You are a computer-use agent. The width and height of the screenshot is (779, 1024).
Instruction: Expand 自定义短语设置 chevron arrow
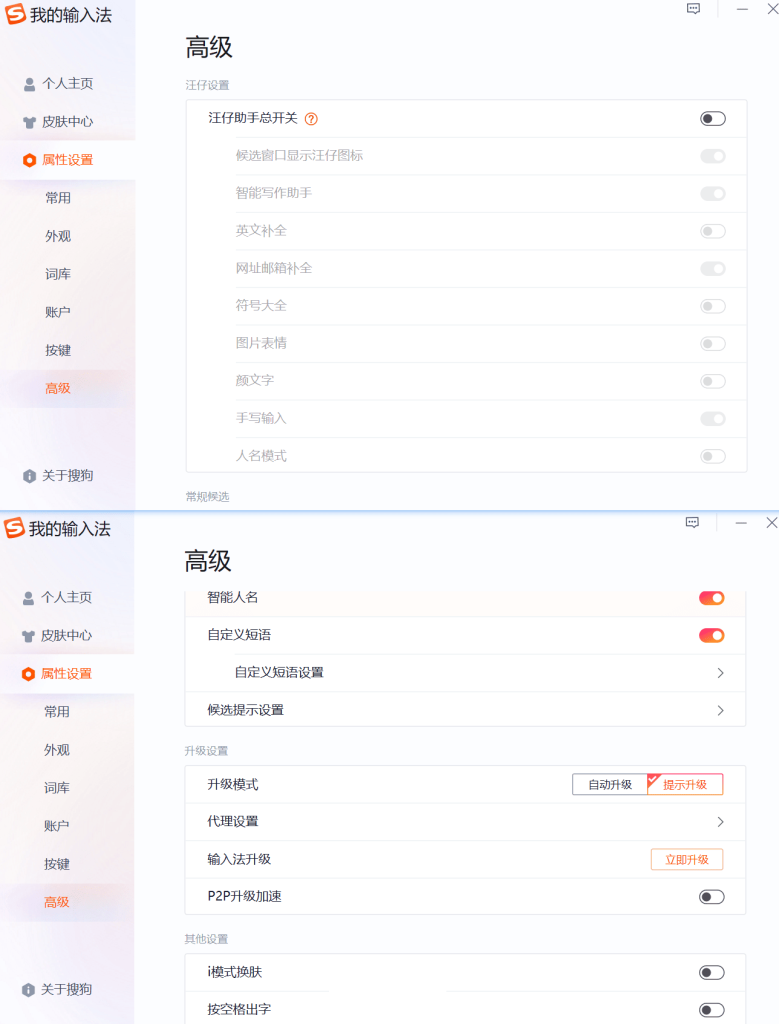[x=720, y=673]
